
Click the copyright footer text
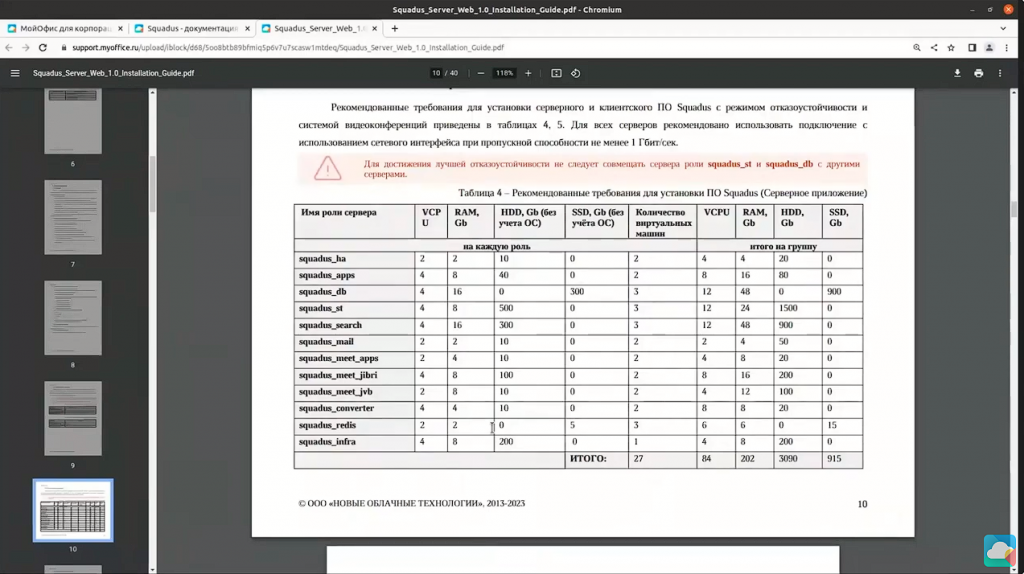(411, 503)
